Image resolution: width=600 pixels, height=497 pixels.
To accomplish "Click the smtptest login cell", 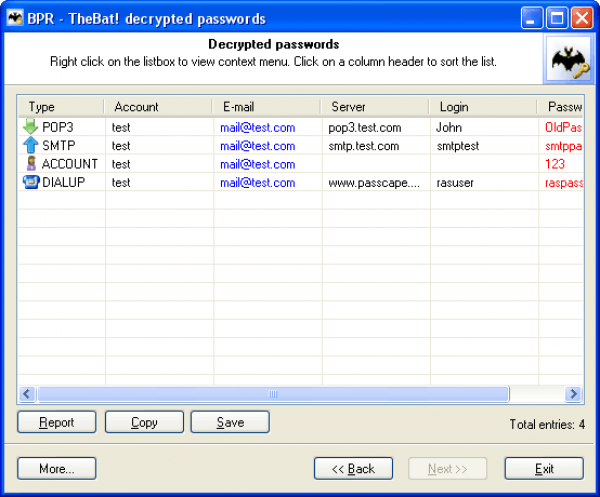I will (458, 146).
